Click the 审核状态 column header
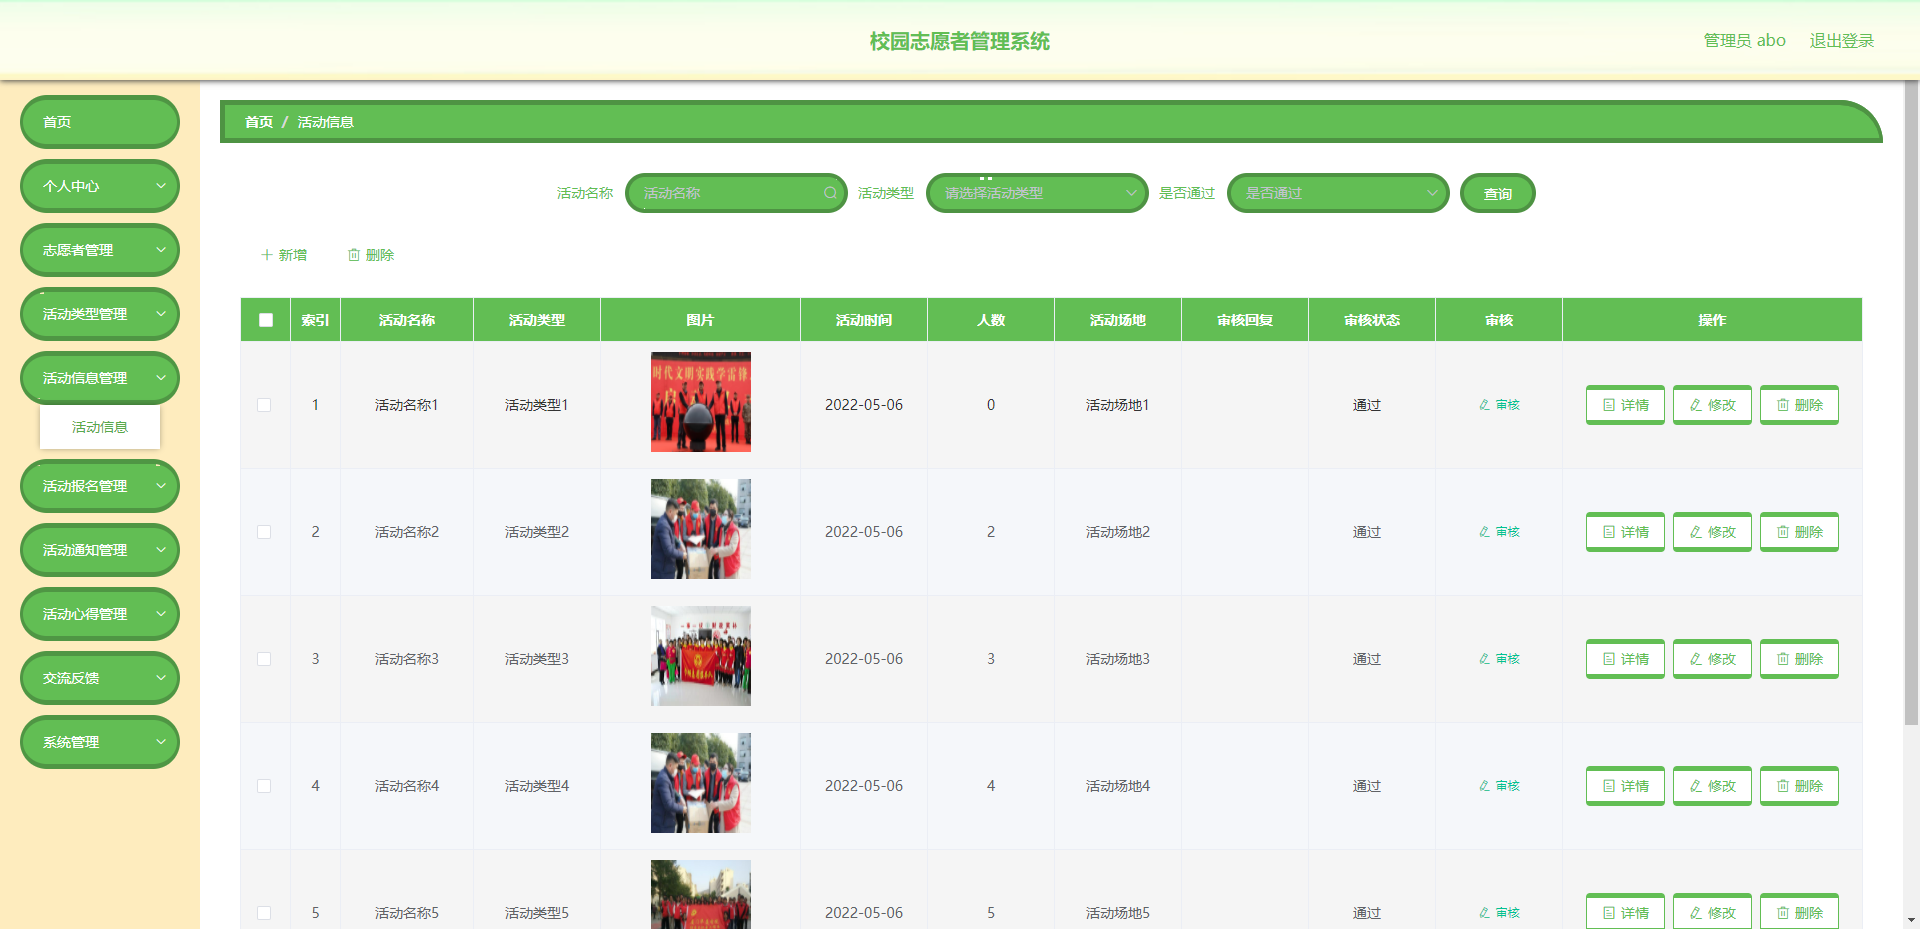 1372,320
